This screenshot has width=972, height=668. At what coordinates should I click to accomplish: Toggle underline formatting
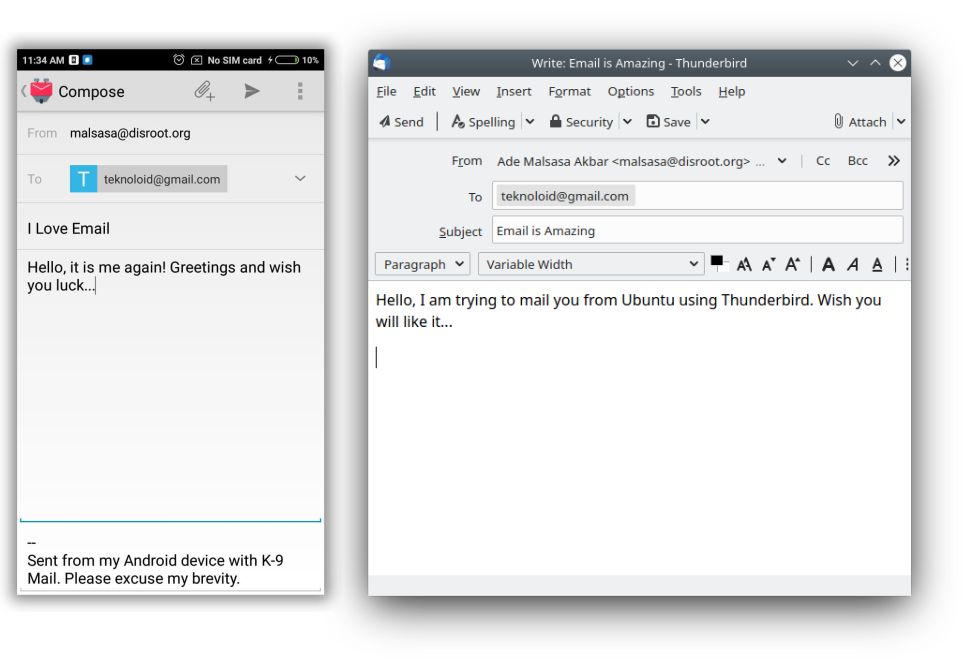[x=877, y=265]
